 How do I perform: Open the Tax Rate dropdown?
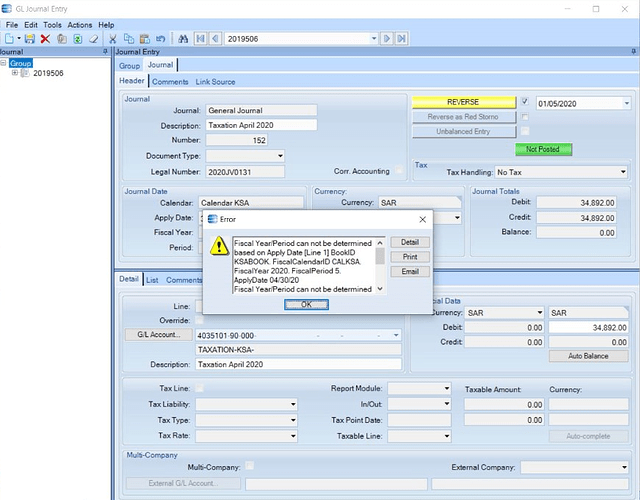293,436
